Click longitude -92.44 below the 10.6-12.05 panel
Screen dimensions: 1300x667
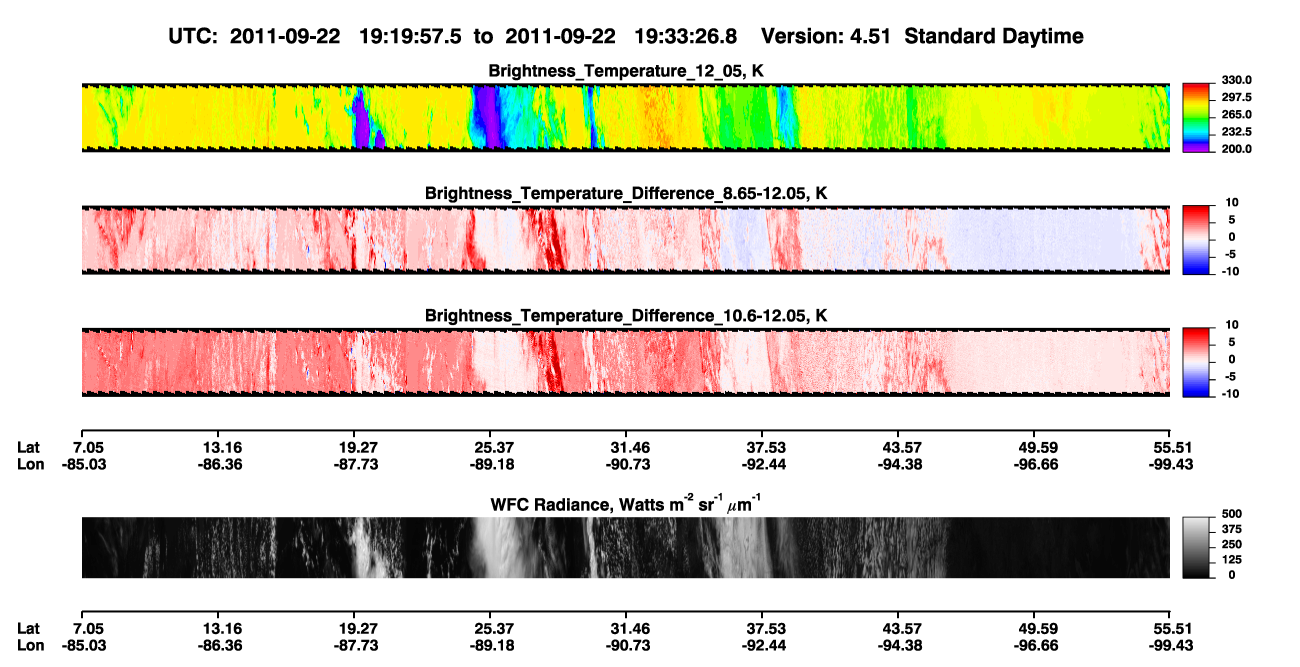tap(762, 464)
